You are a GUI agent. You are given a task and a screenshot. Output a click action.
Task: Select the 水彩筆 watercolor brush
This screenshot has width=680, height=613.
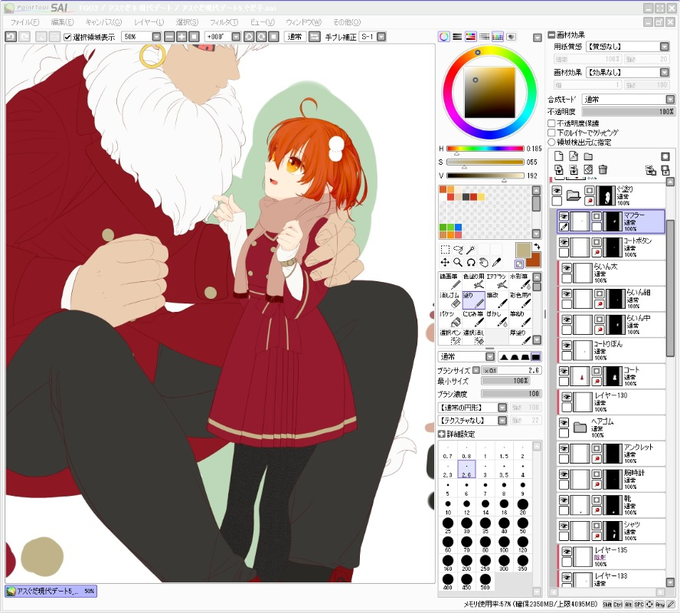(520, 281)
